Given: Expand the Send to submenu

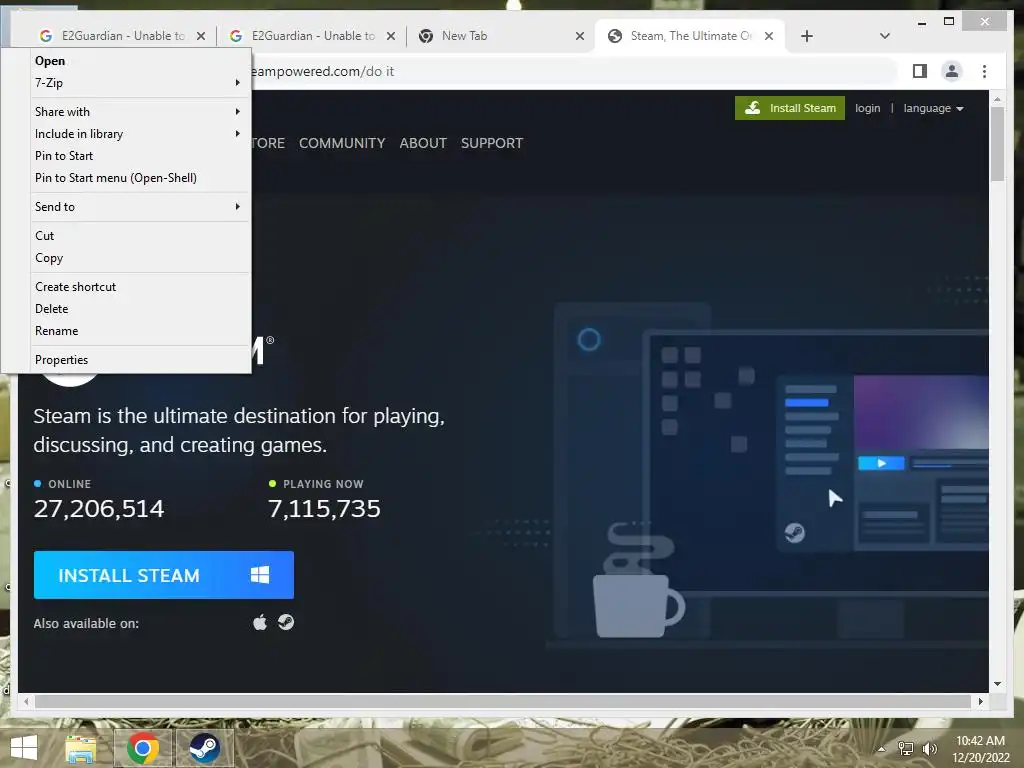Looking at the screenshot, I should [140, 207].
